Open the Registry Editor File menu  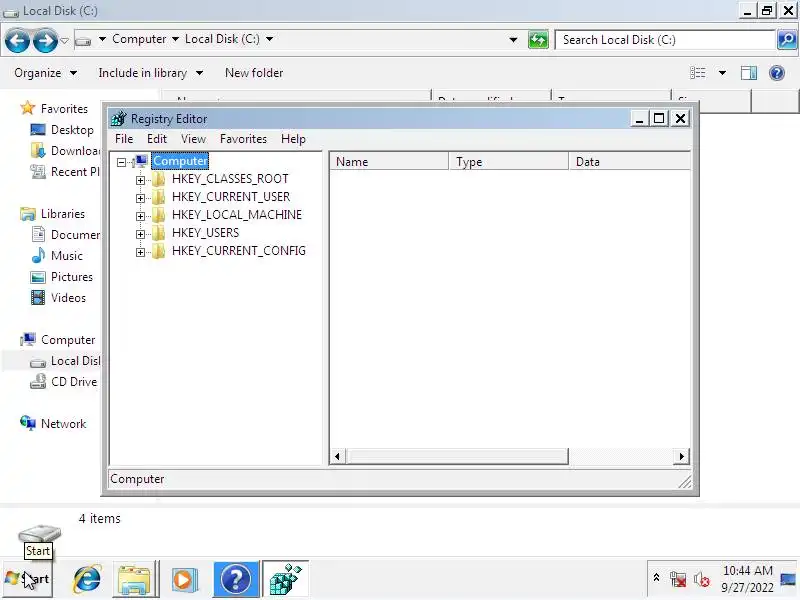[x=124, y=139]
